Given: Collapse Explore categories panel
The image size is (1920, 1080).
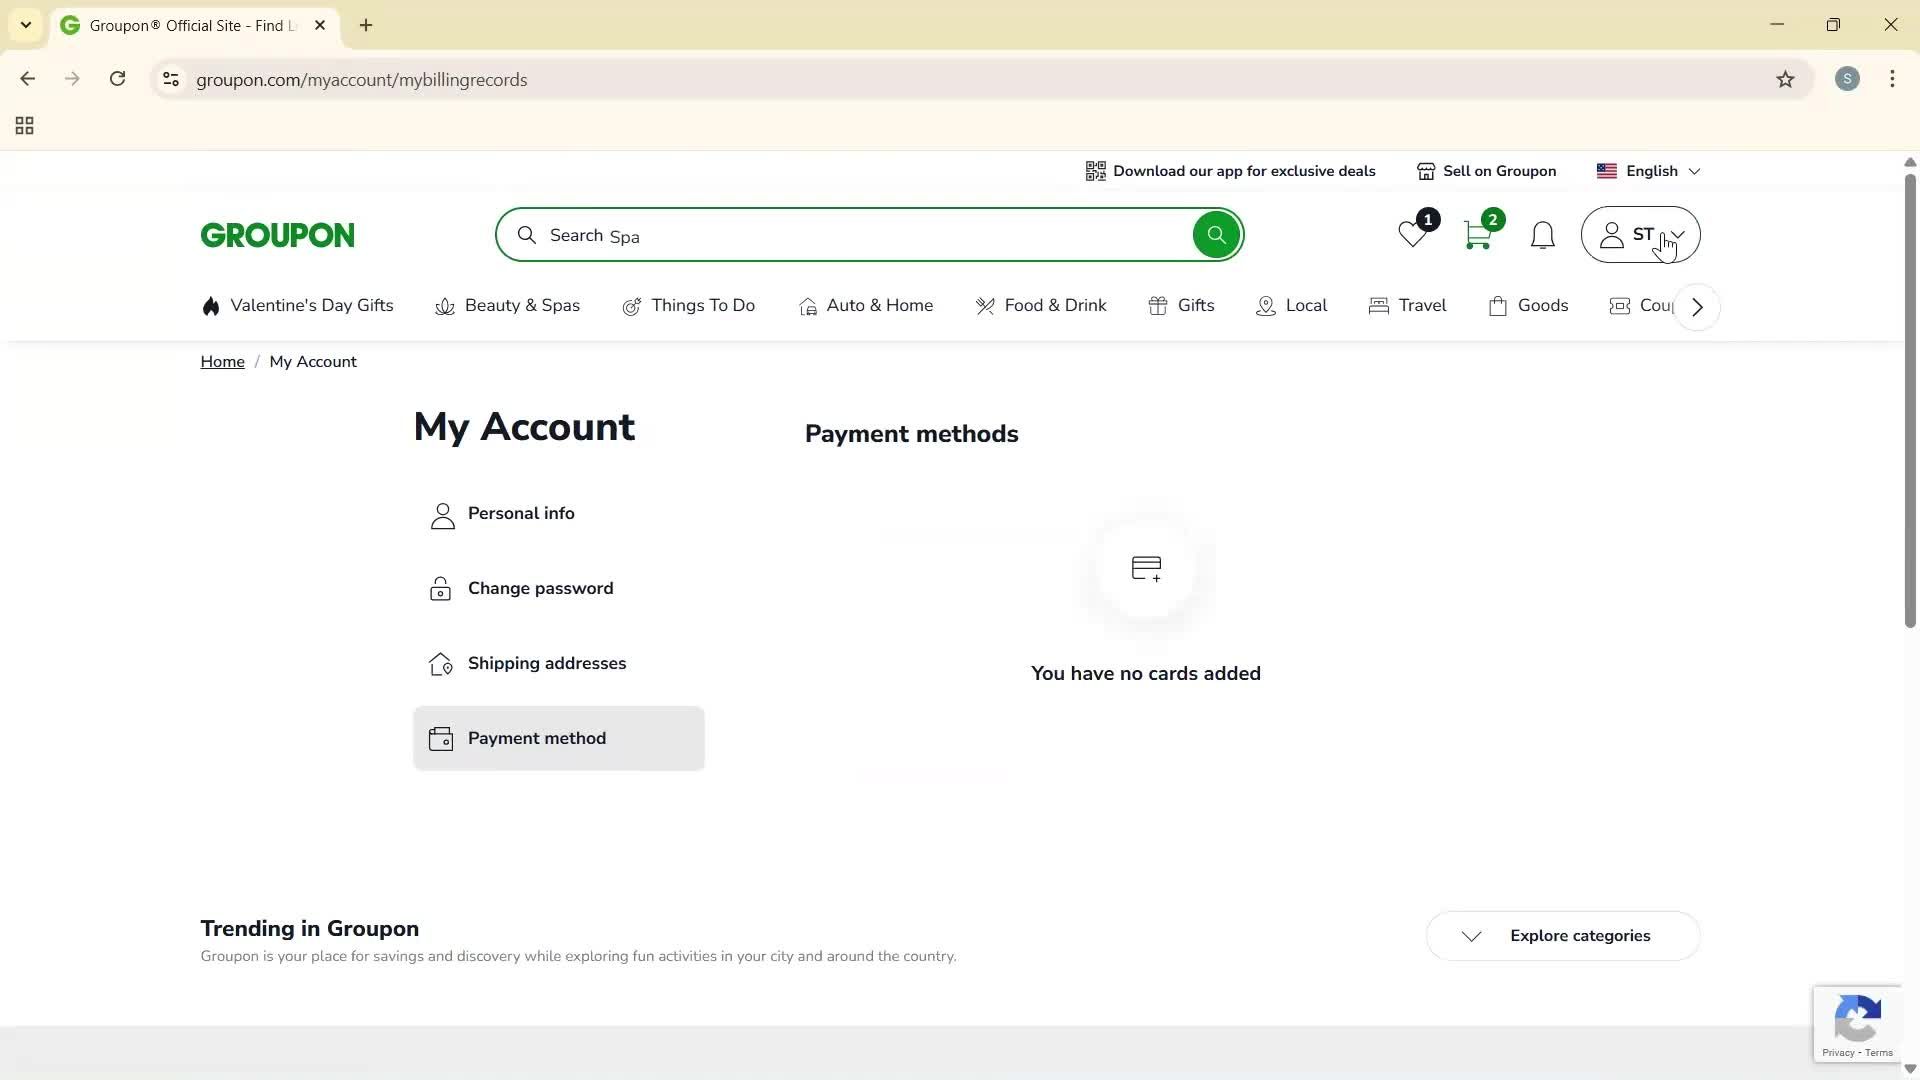Looking at the screenshot, I should point(1471,936).
